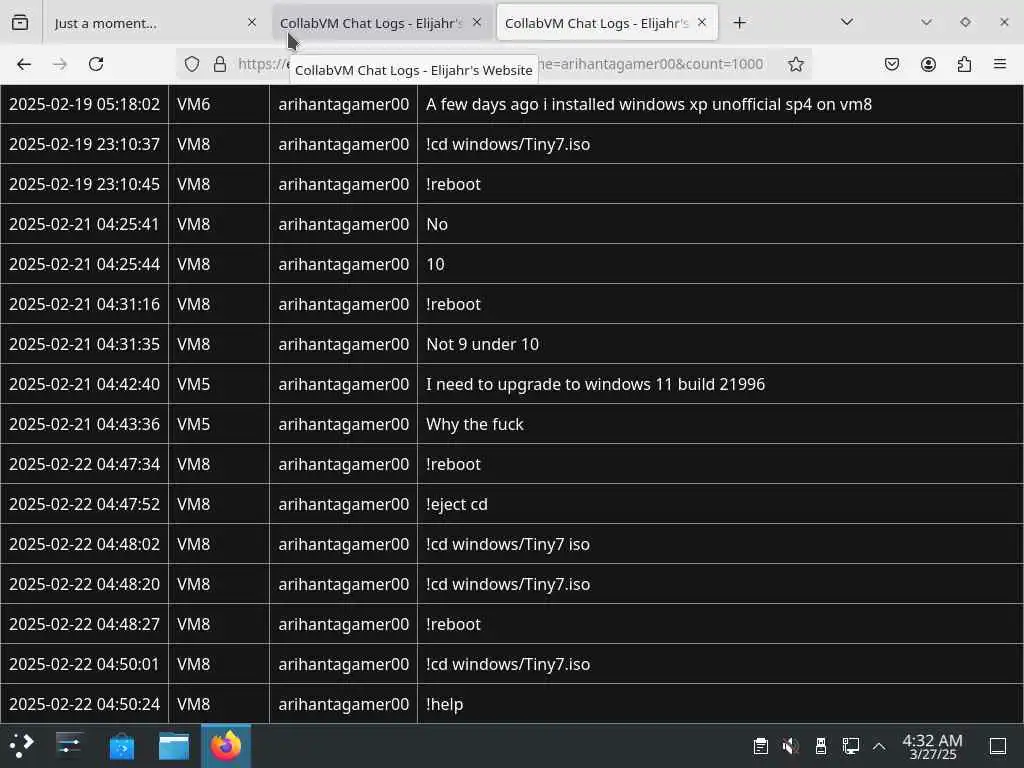Click window keep-above diamond button
Screen dimensions: 1024x768
pyautogui.click(x=965, y=22)
